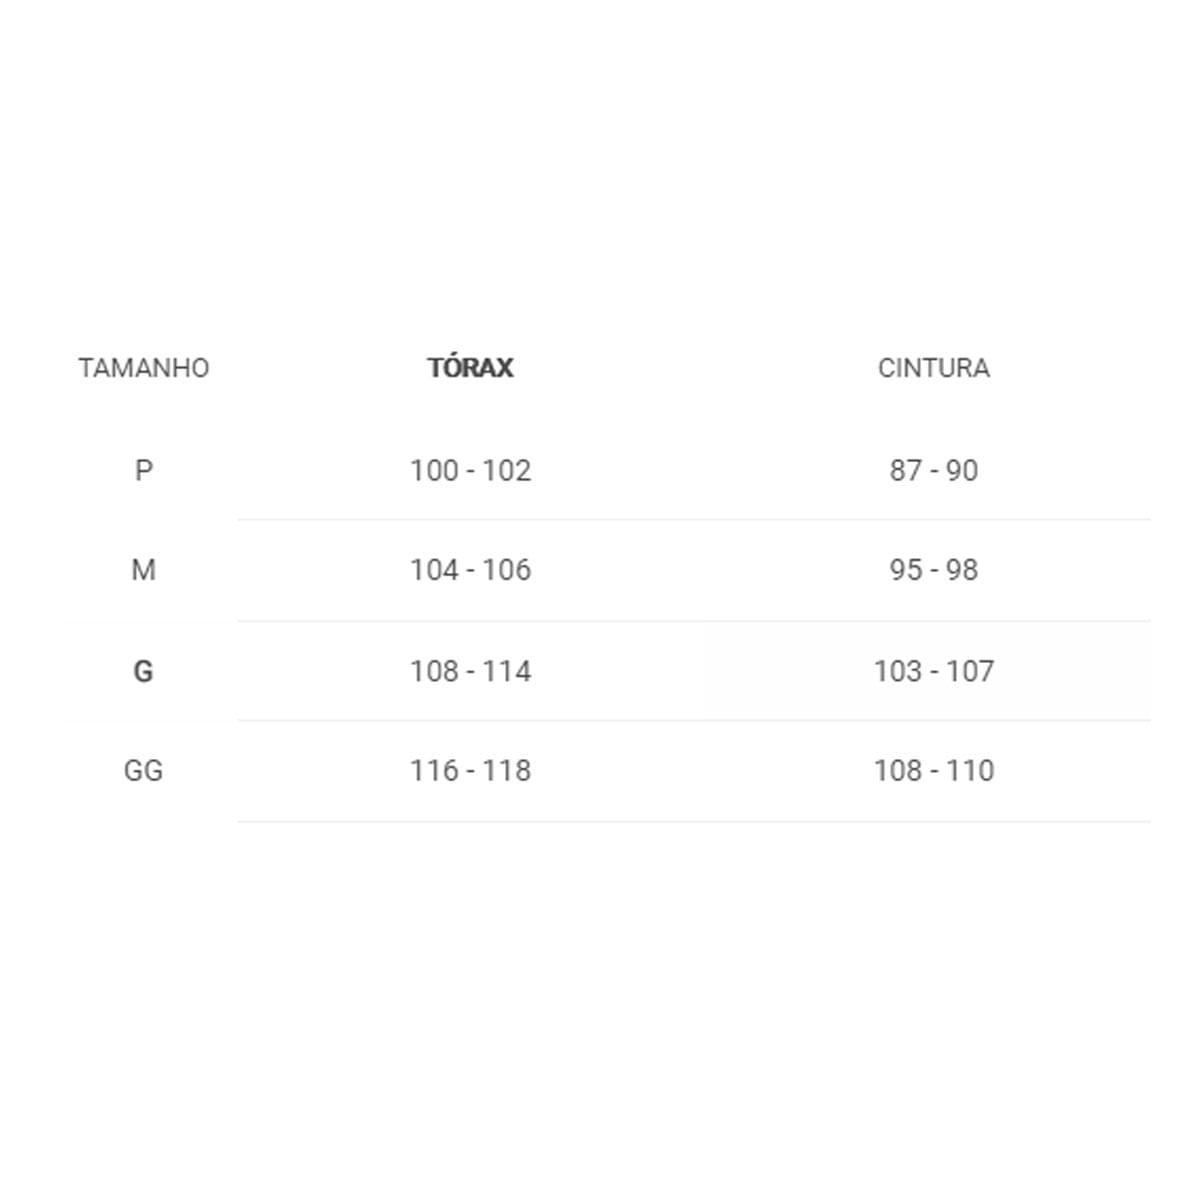Choose the GG size label
Viewport: 1200px width, 1200px height.
point(144,771)
